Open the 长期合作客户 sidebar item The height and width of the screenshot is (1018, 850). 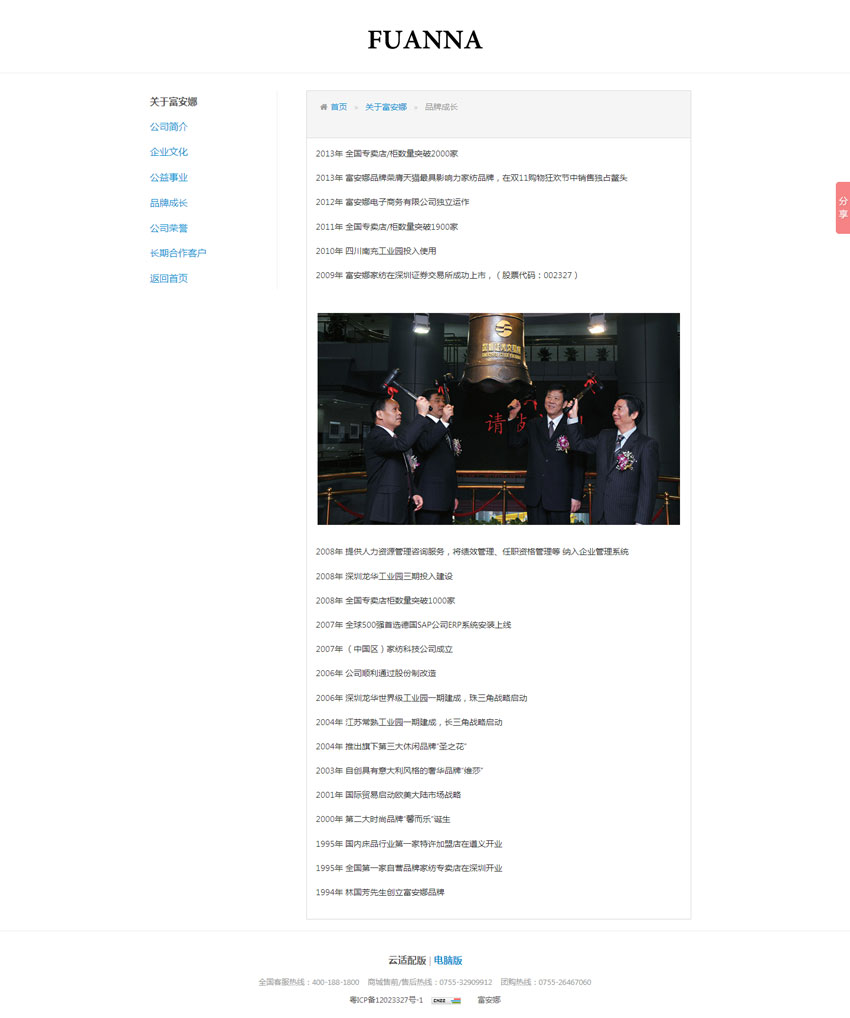coord(178,253)
